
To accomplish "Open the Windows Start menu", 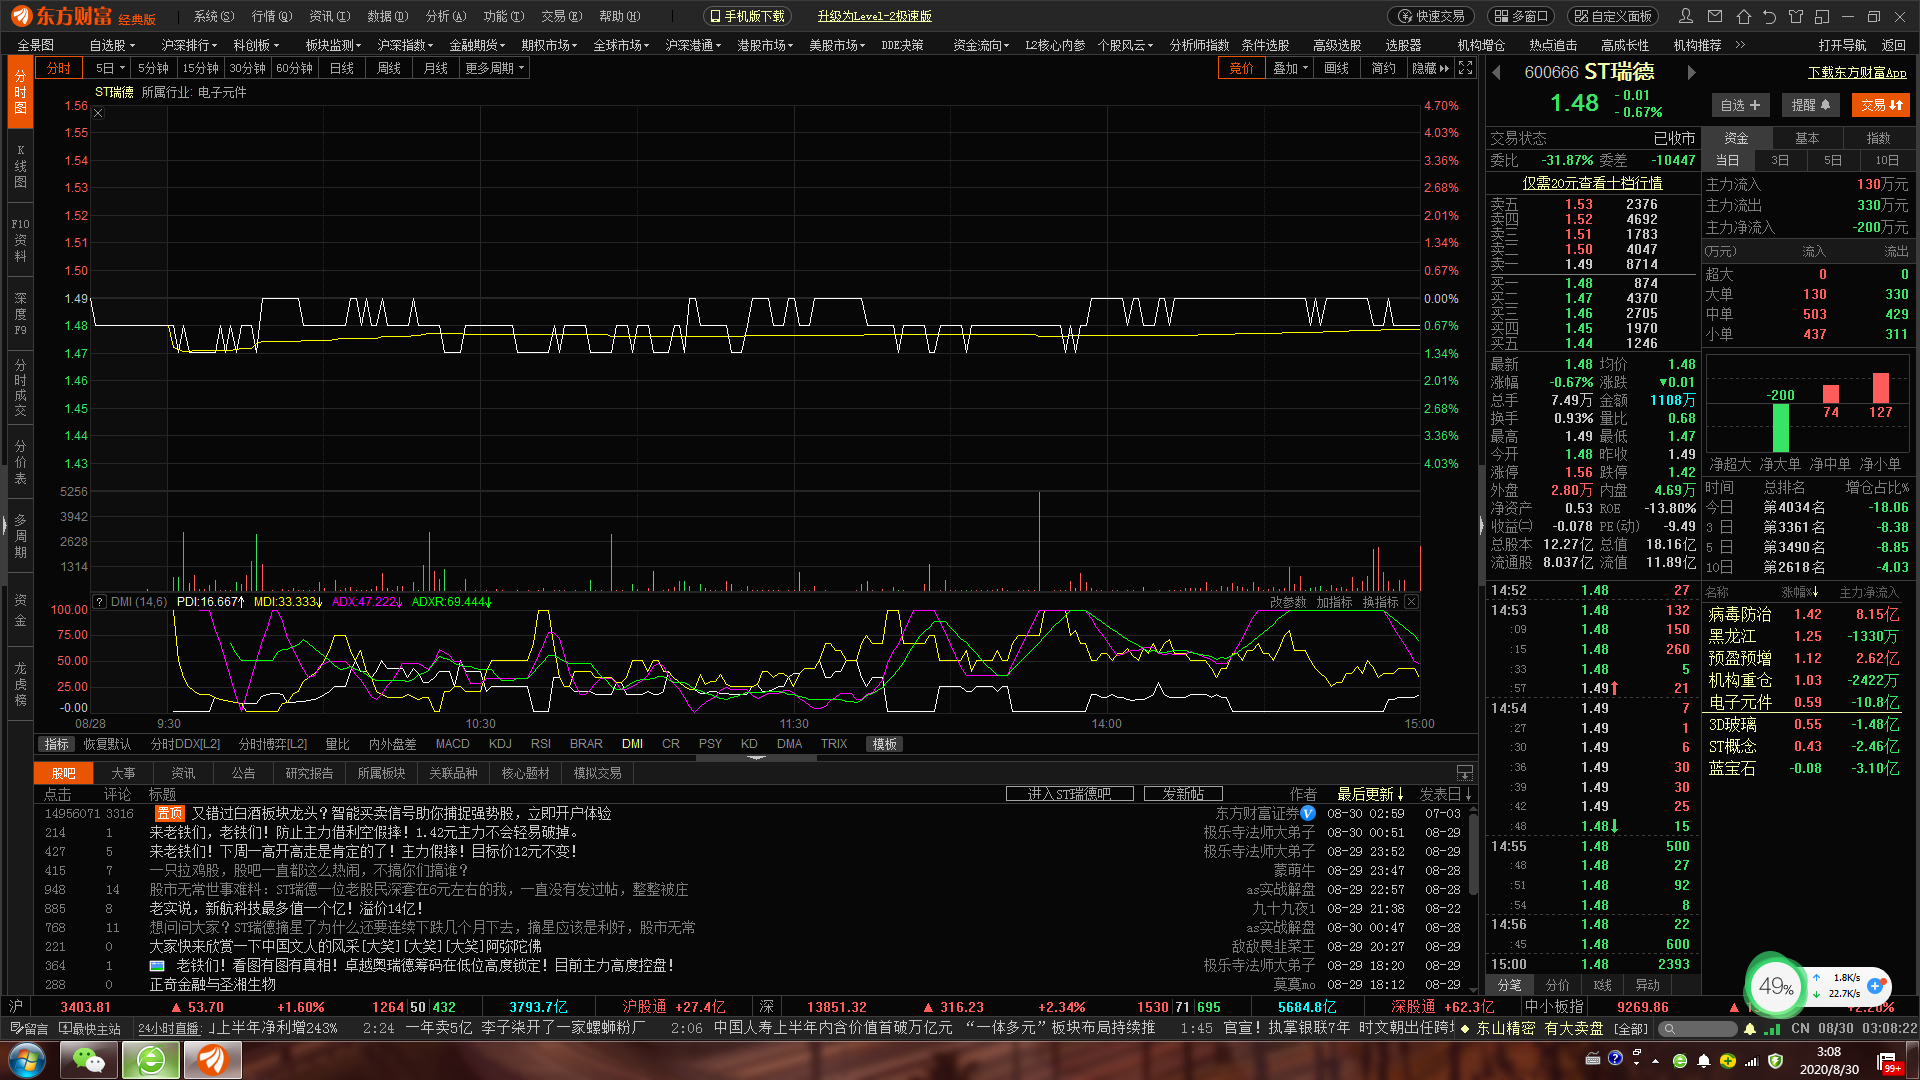I will tap(28, 1060).
